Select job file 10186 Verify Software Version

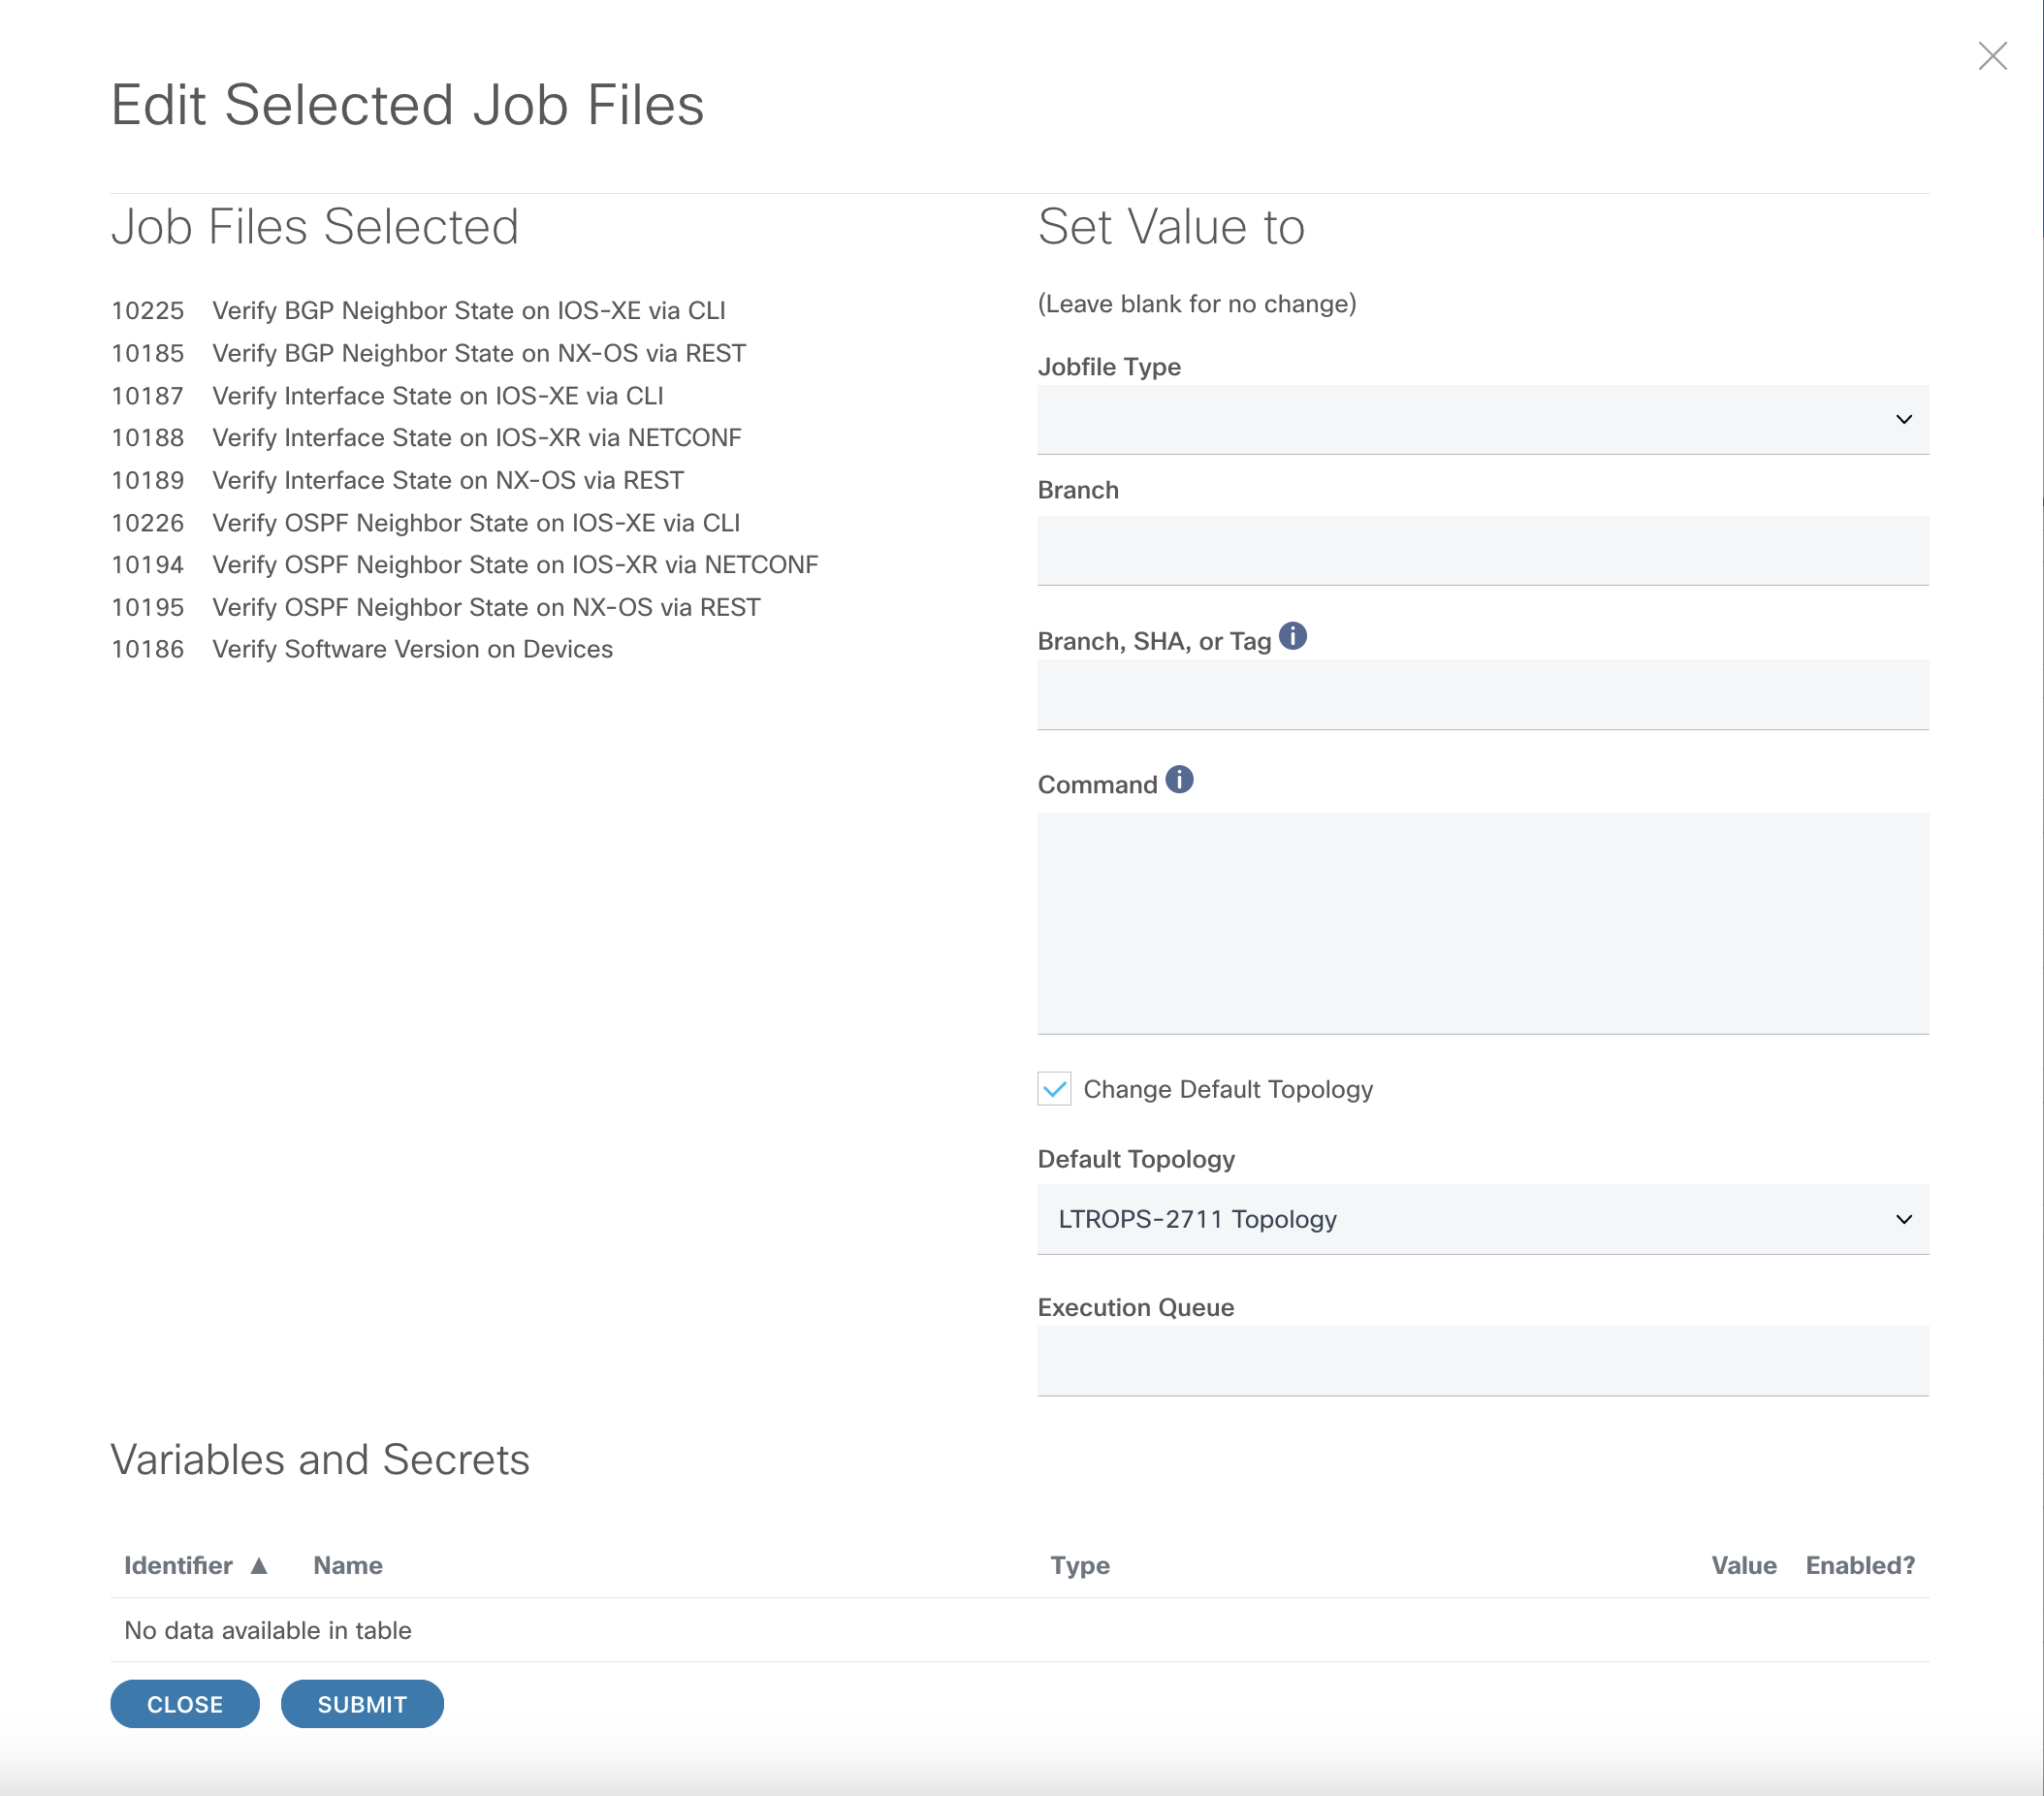(412, 649)
